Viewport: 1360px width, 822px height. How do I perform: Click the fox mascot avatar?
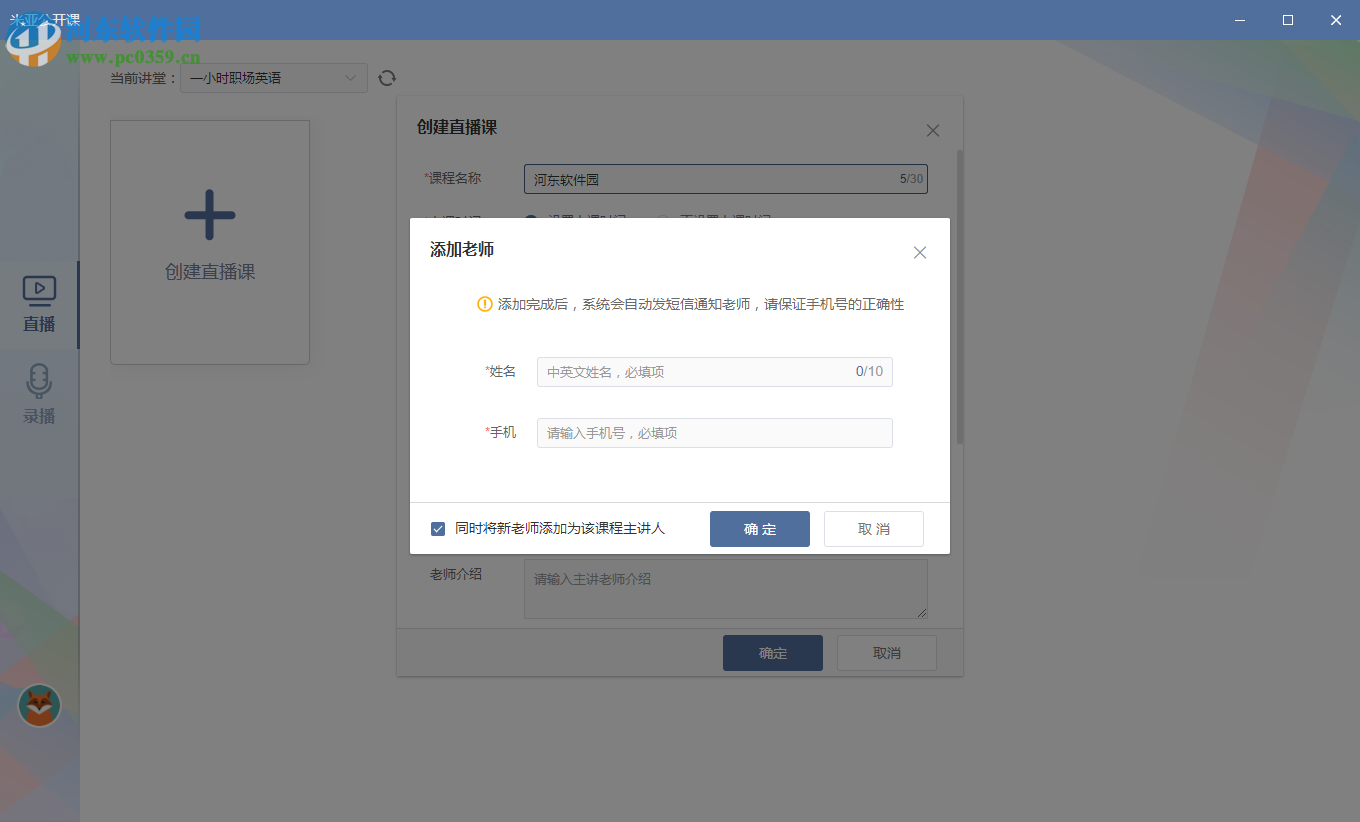point(38,705)
